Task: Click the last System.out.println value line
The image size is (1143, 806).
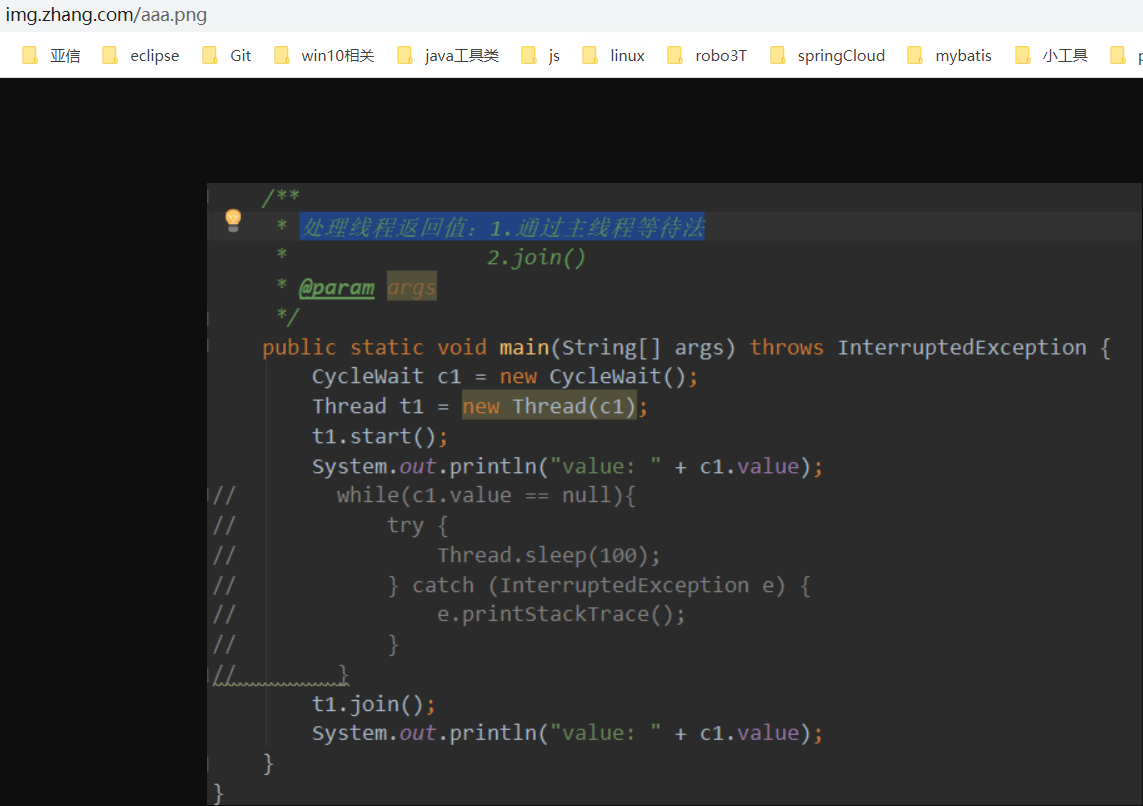Action: 568,732
